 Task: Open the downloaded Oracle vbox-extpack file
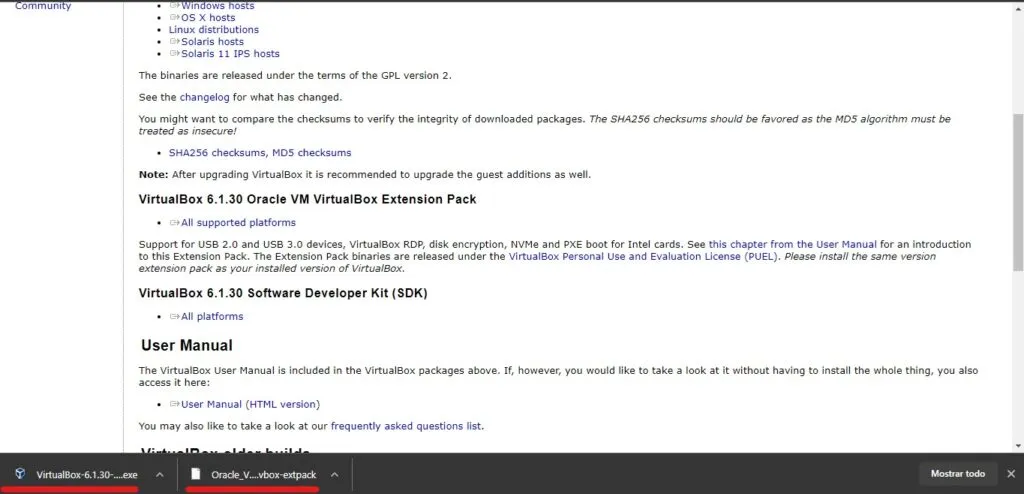263,474
